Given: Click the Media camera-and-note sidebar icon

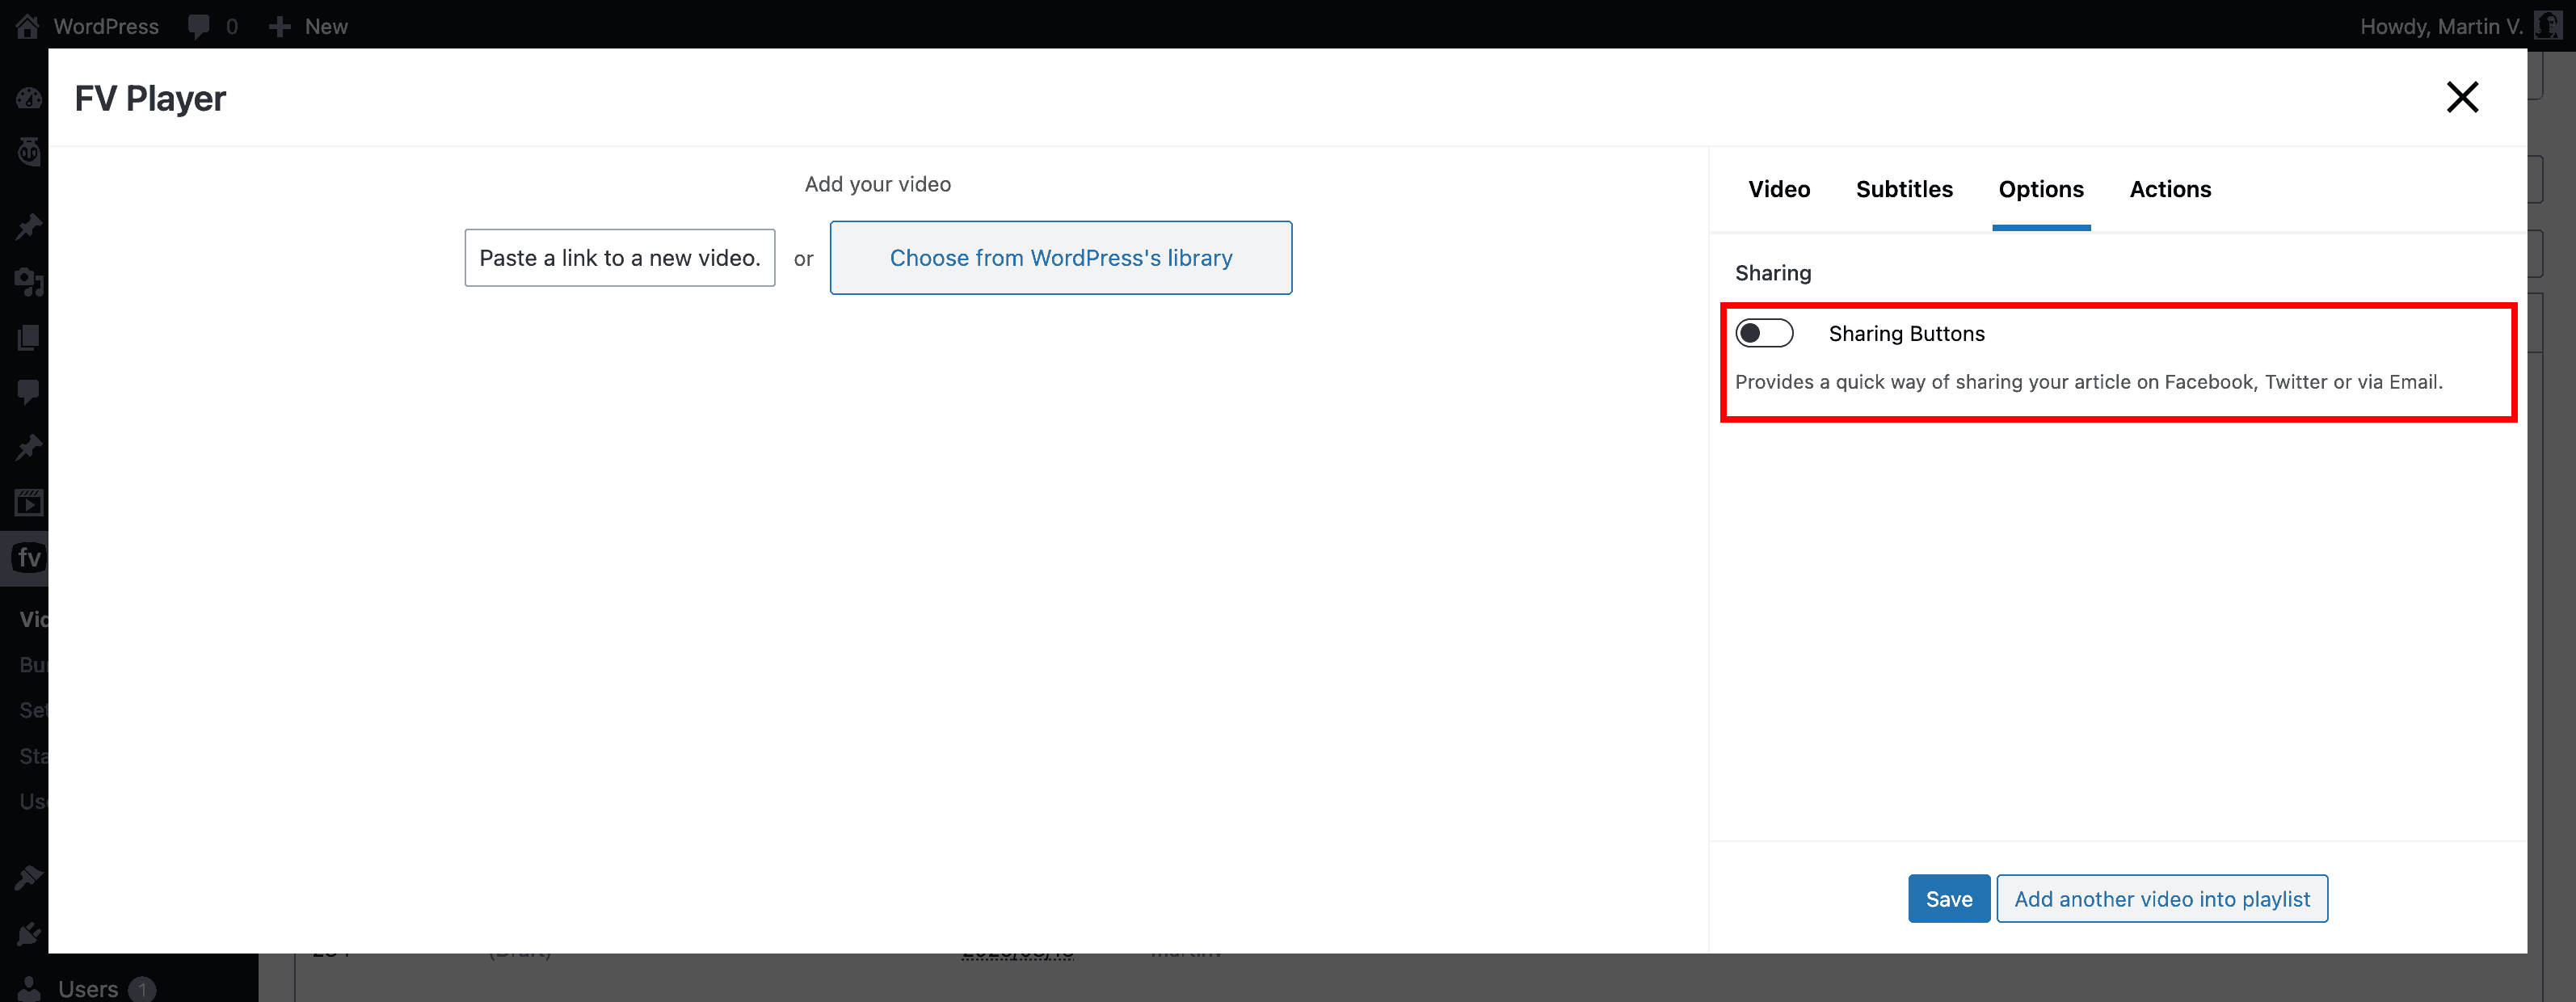Looking at the screenshot, I should 29,282.
